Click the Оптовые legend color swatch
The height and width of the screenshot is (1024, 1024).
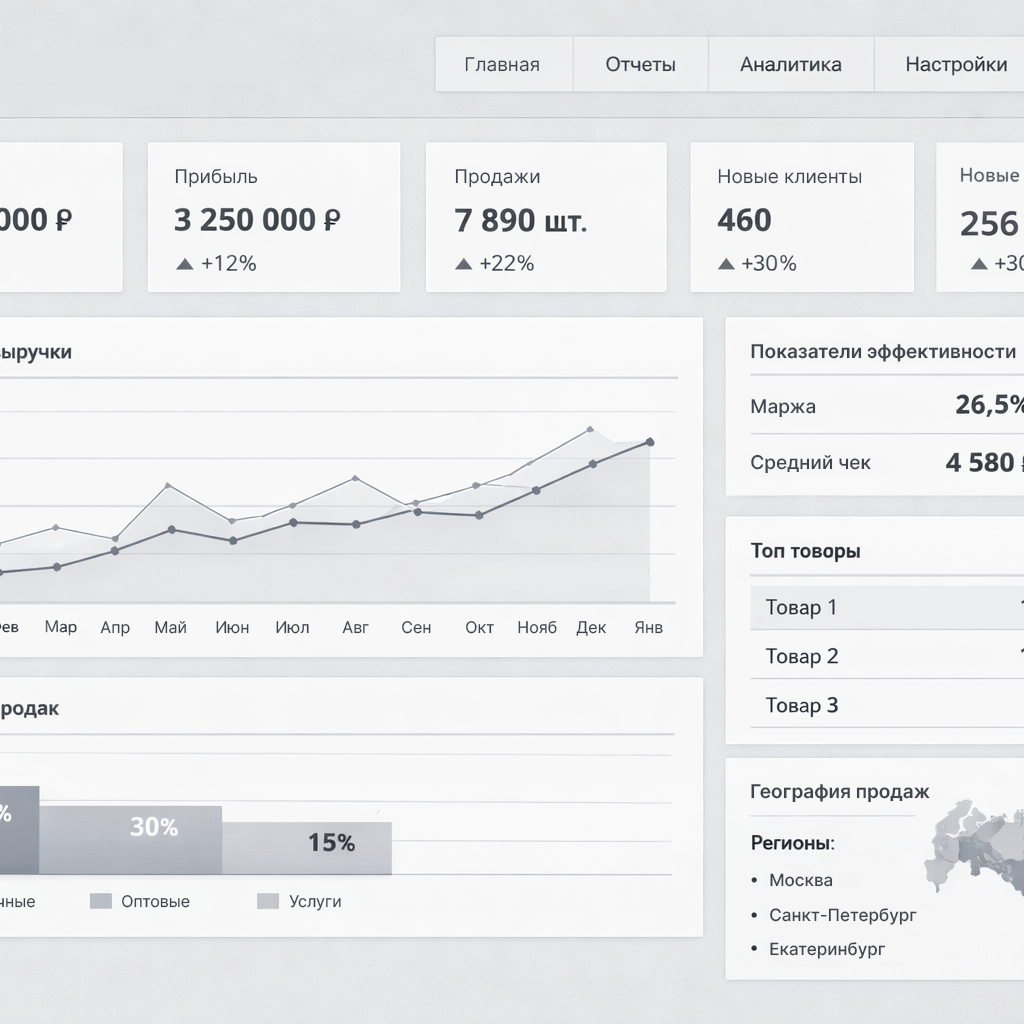[101, 901]
